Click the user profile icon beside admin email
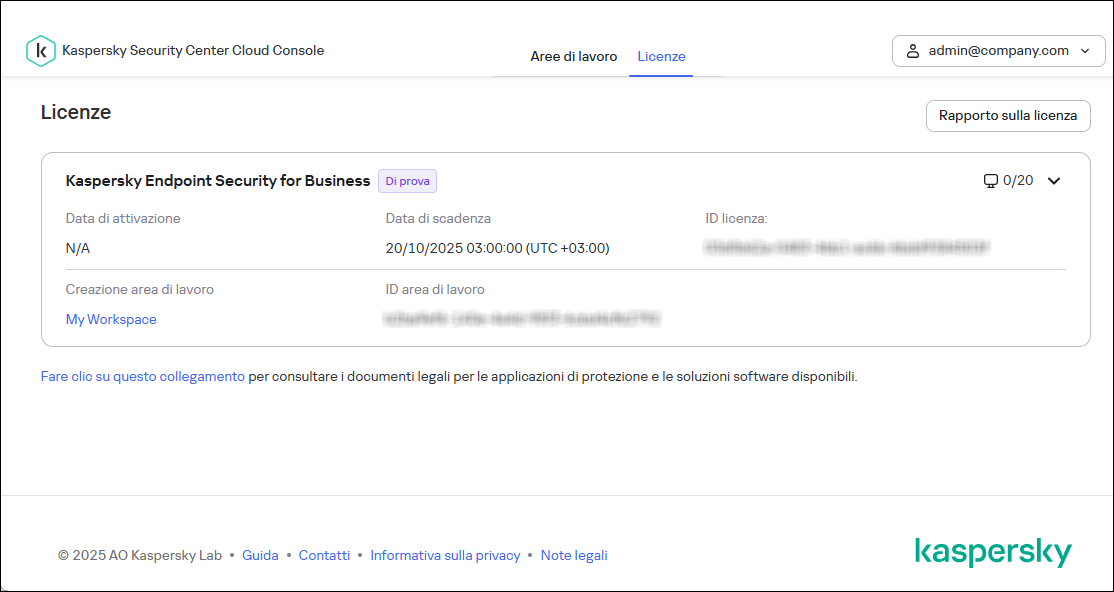The image size is (1114, 592). [911, 50]
